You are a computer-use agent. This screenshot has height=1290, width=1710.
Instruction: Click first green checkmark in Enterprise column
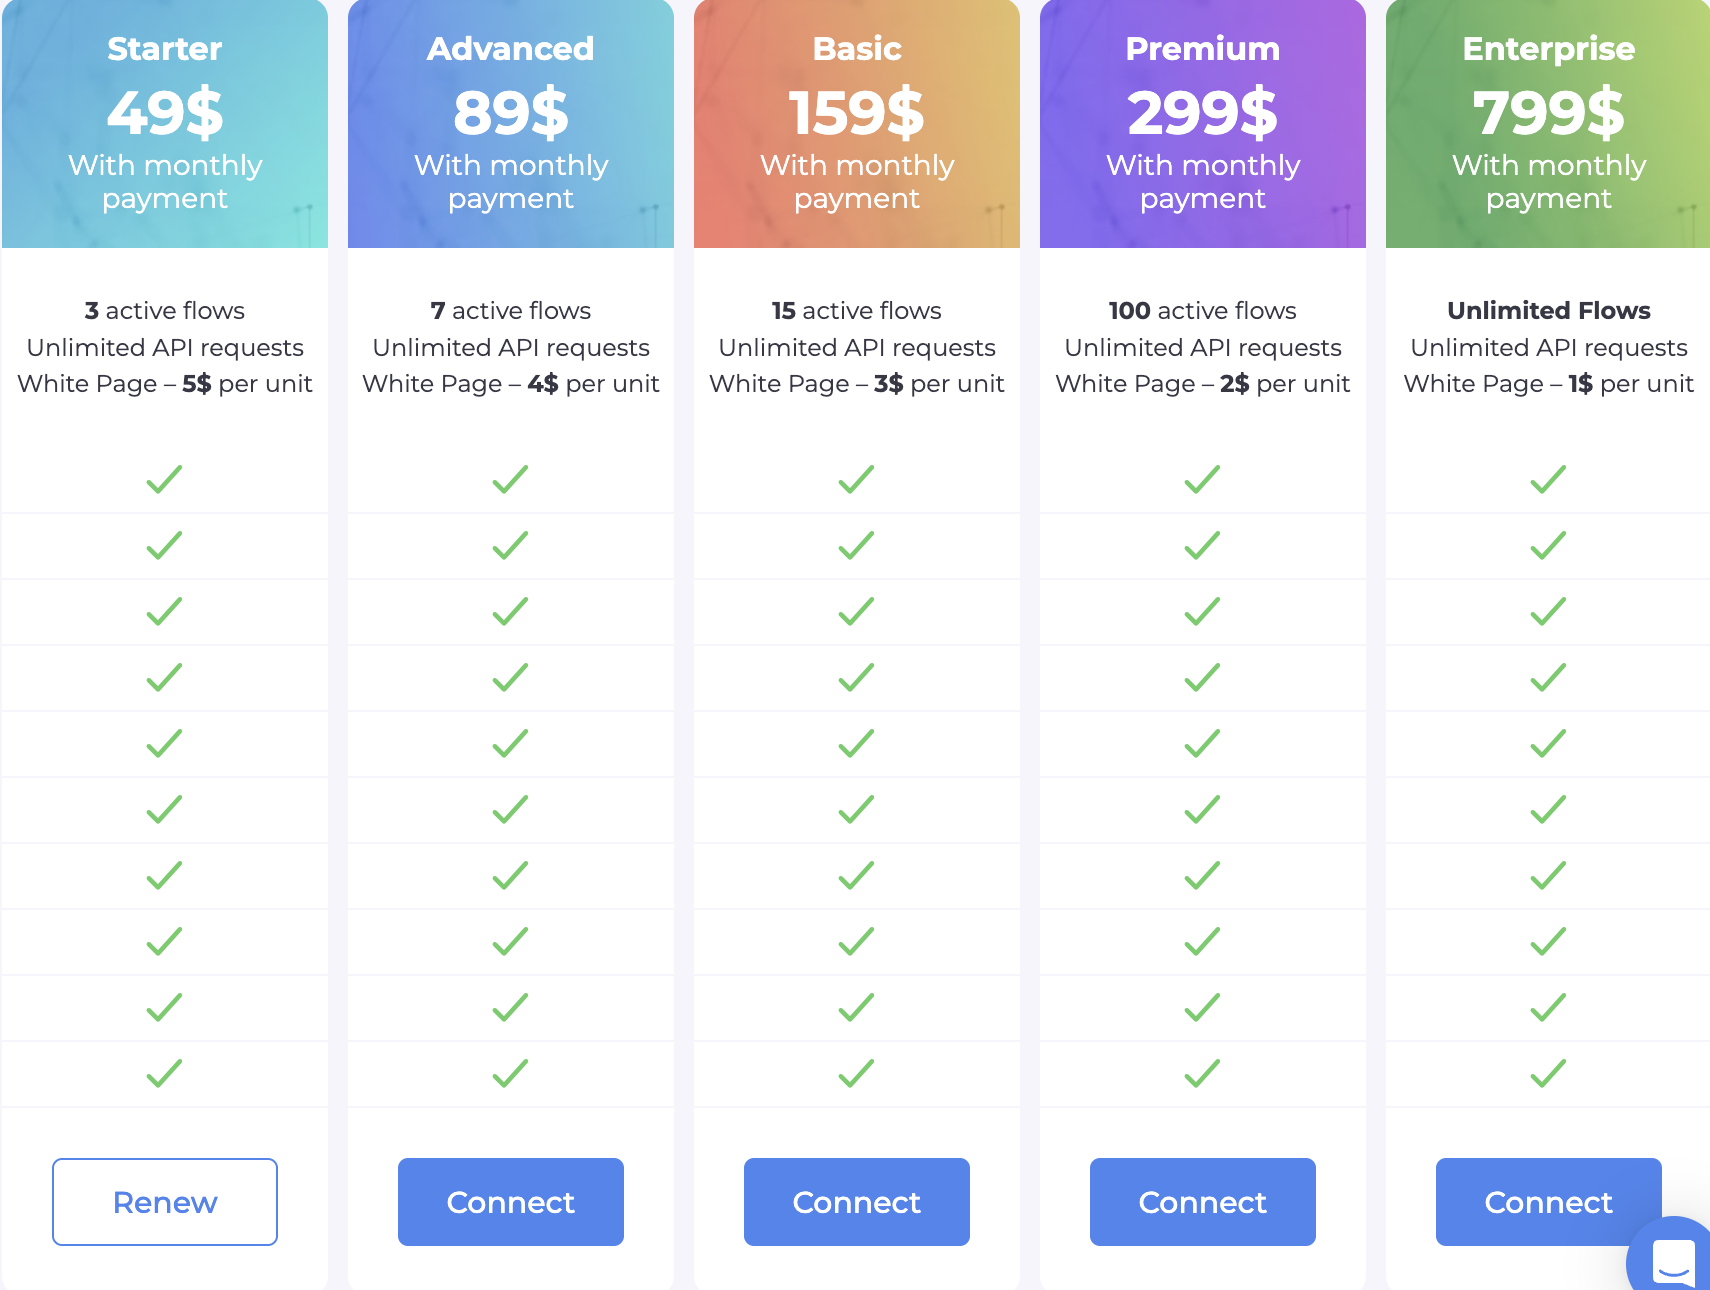(1548, 479)
